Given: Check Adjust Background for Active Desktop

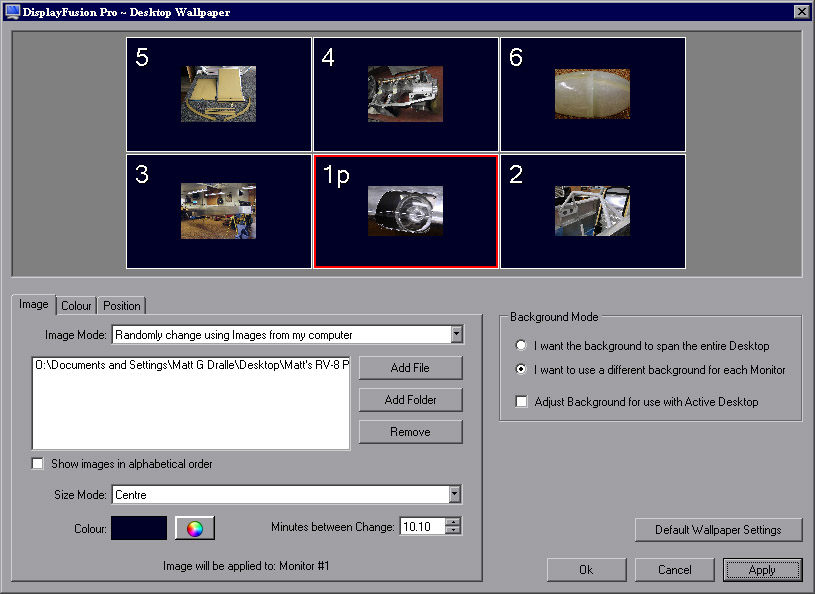Looking at the screenshot, I should click(x=521, y=402).
